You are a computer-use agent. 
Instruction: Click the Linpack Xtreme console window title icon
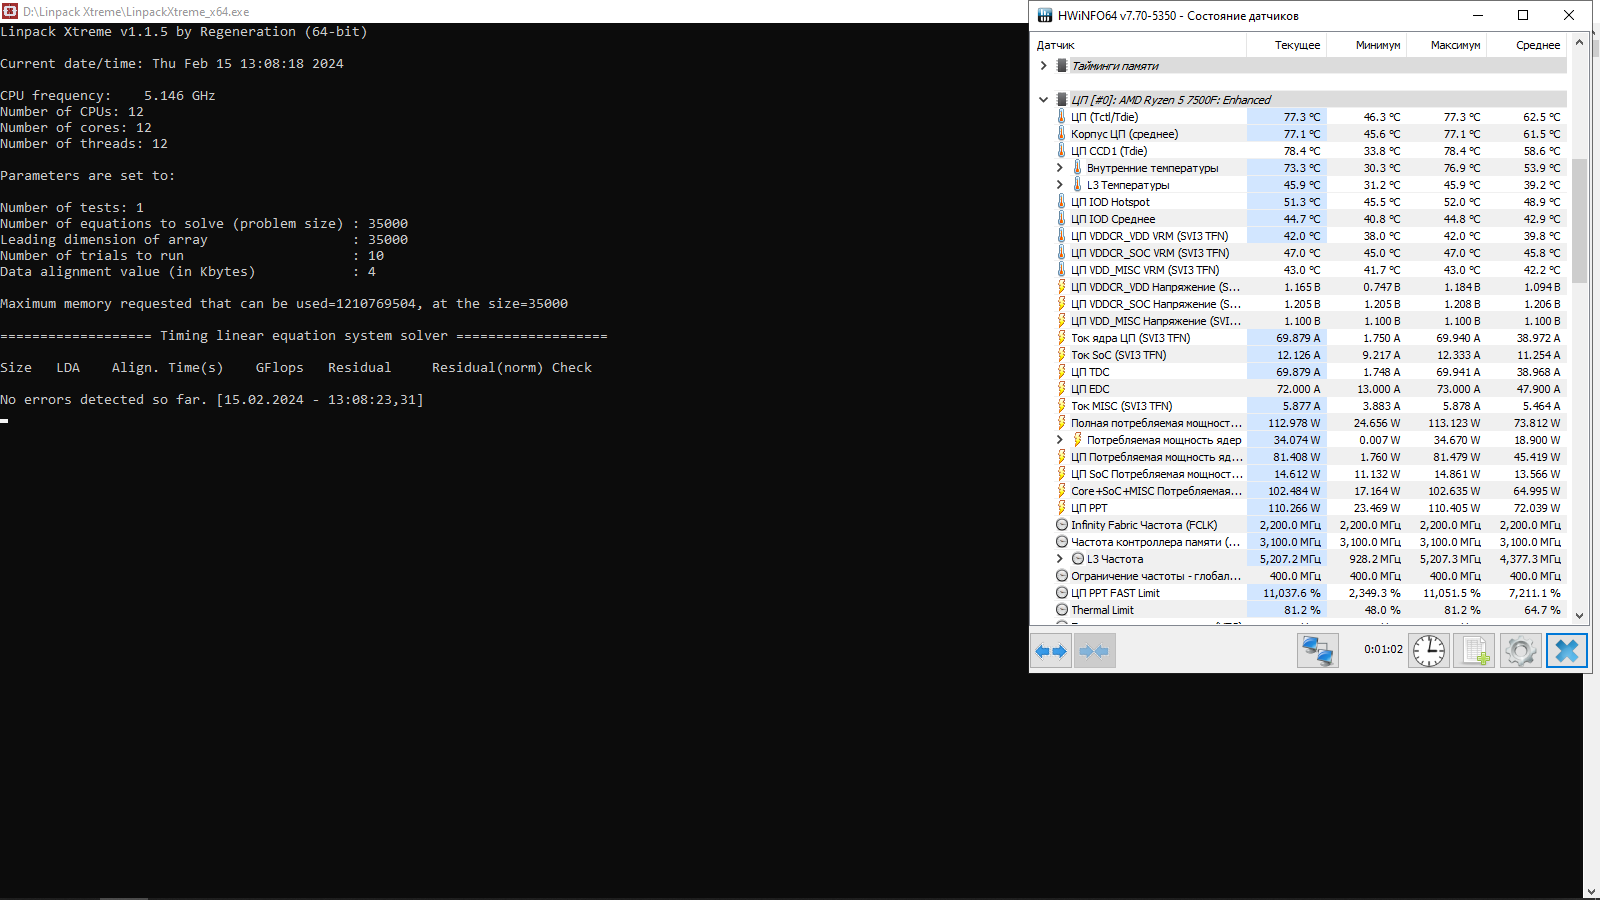(x=10, y=11)
